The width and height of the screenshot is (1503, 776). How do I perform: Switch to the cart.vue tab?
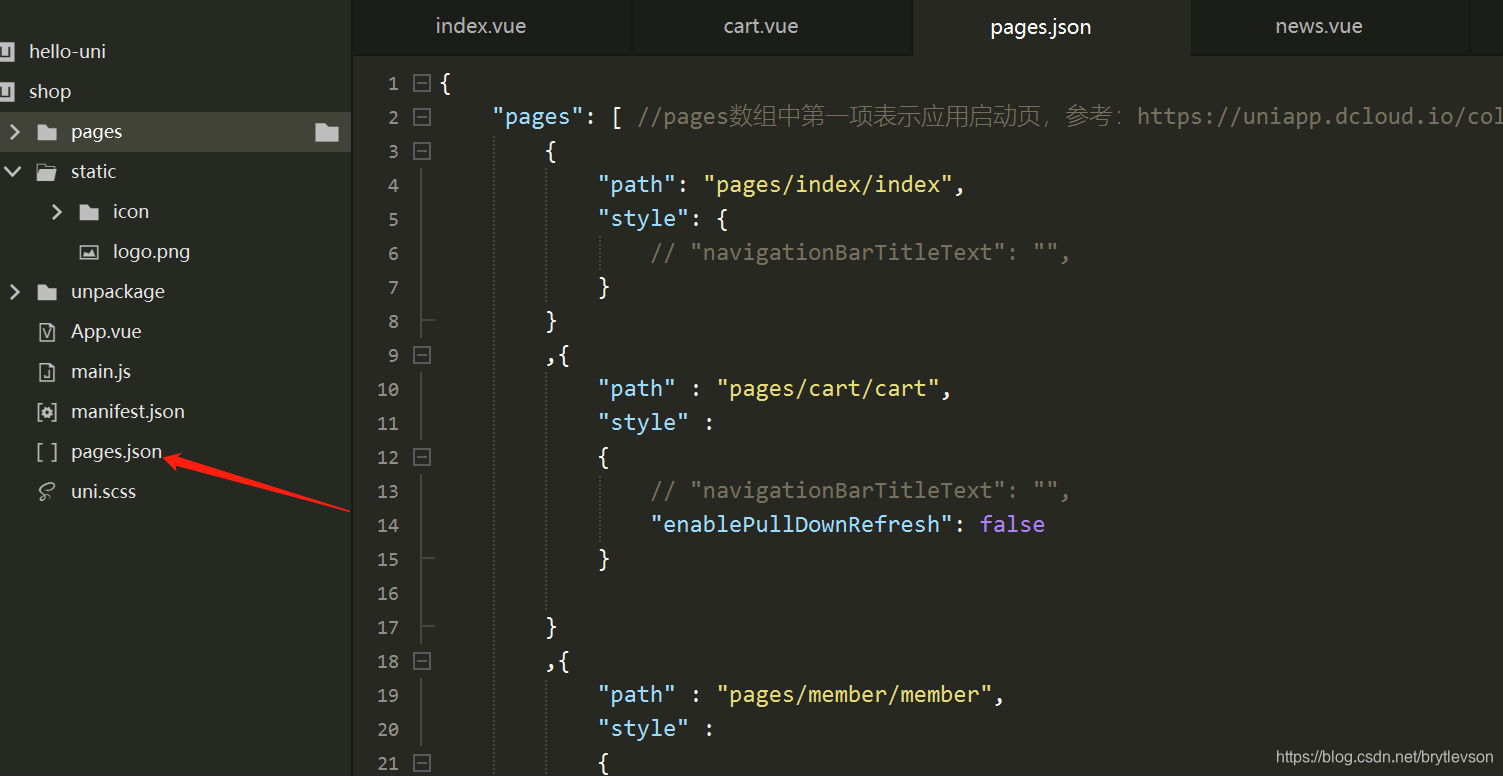761,27
